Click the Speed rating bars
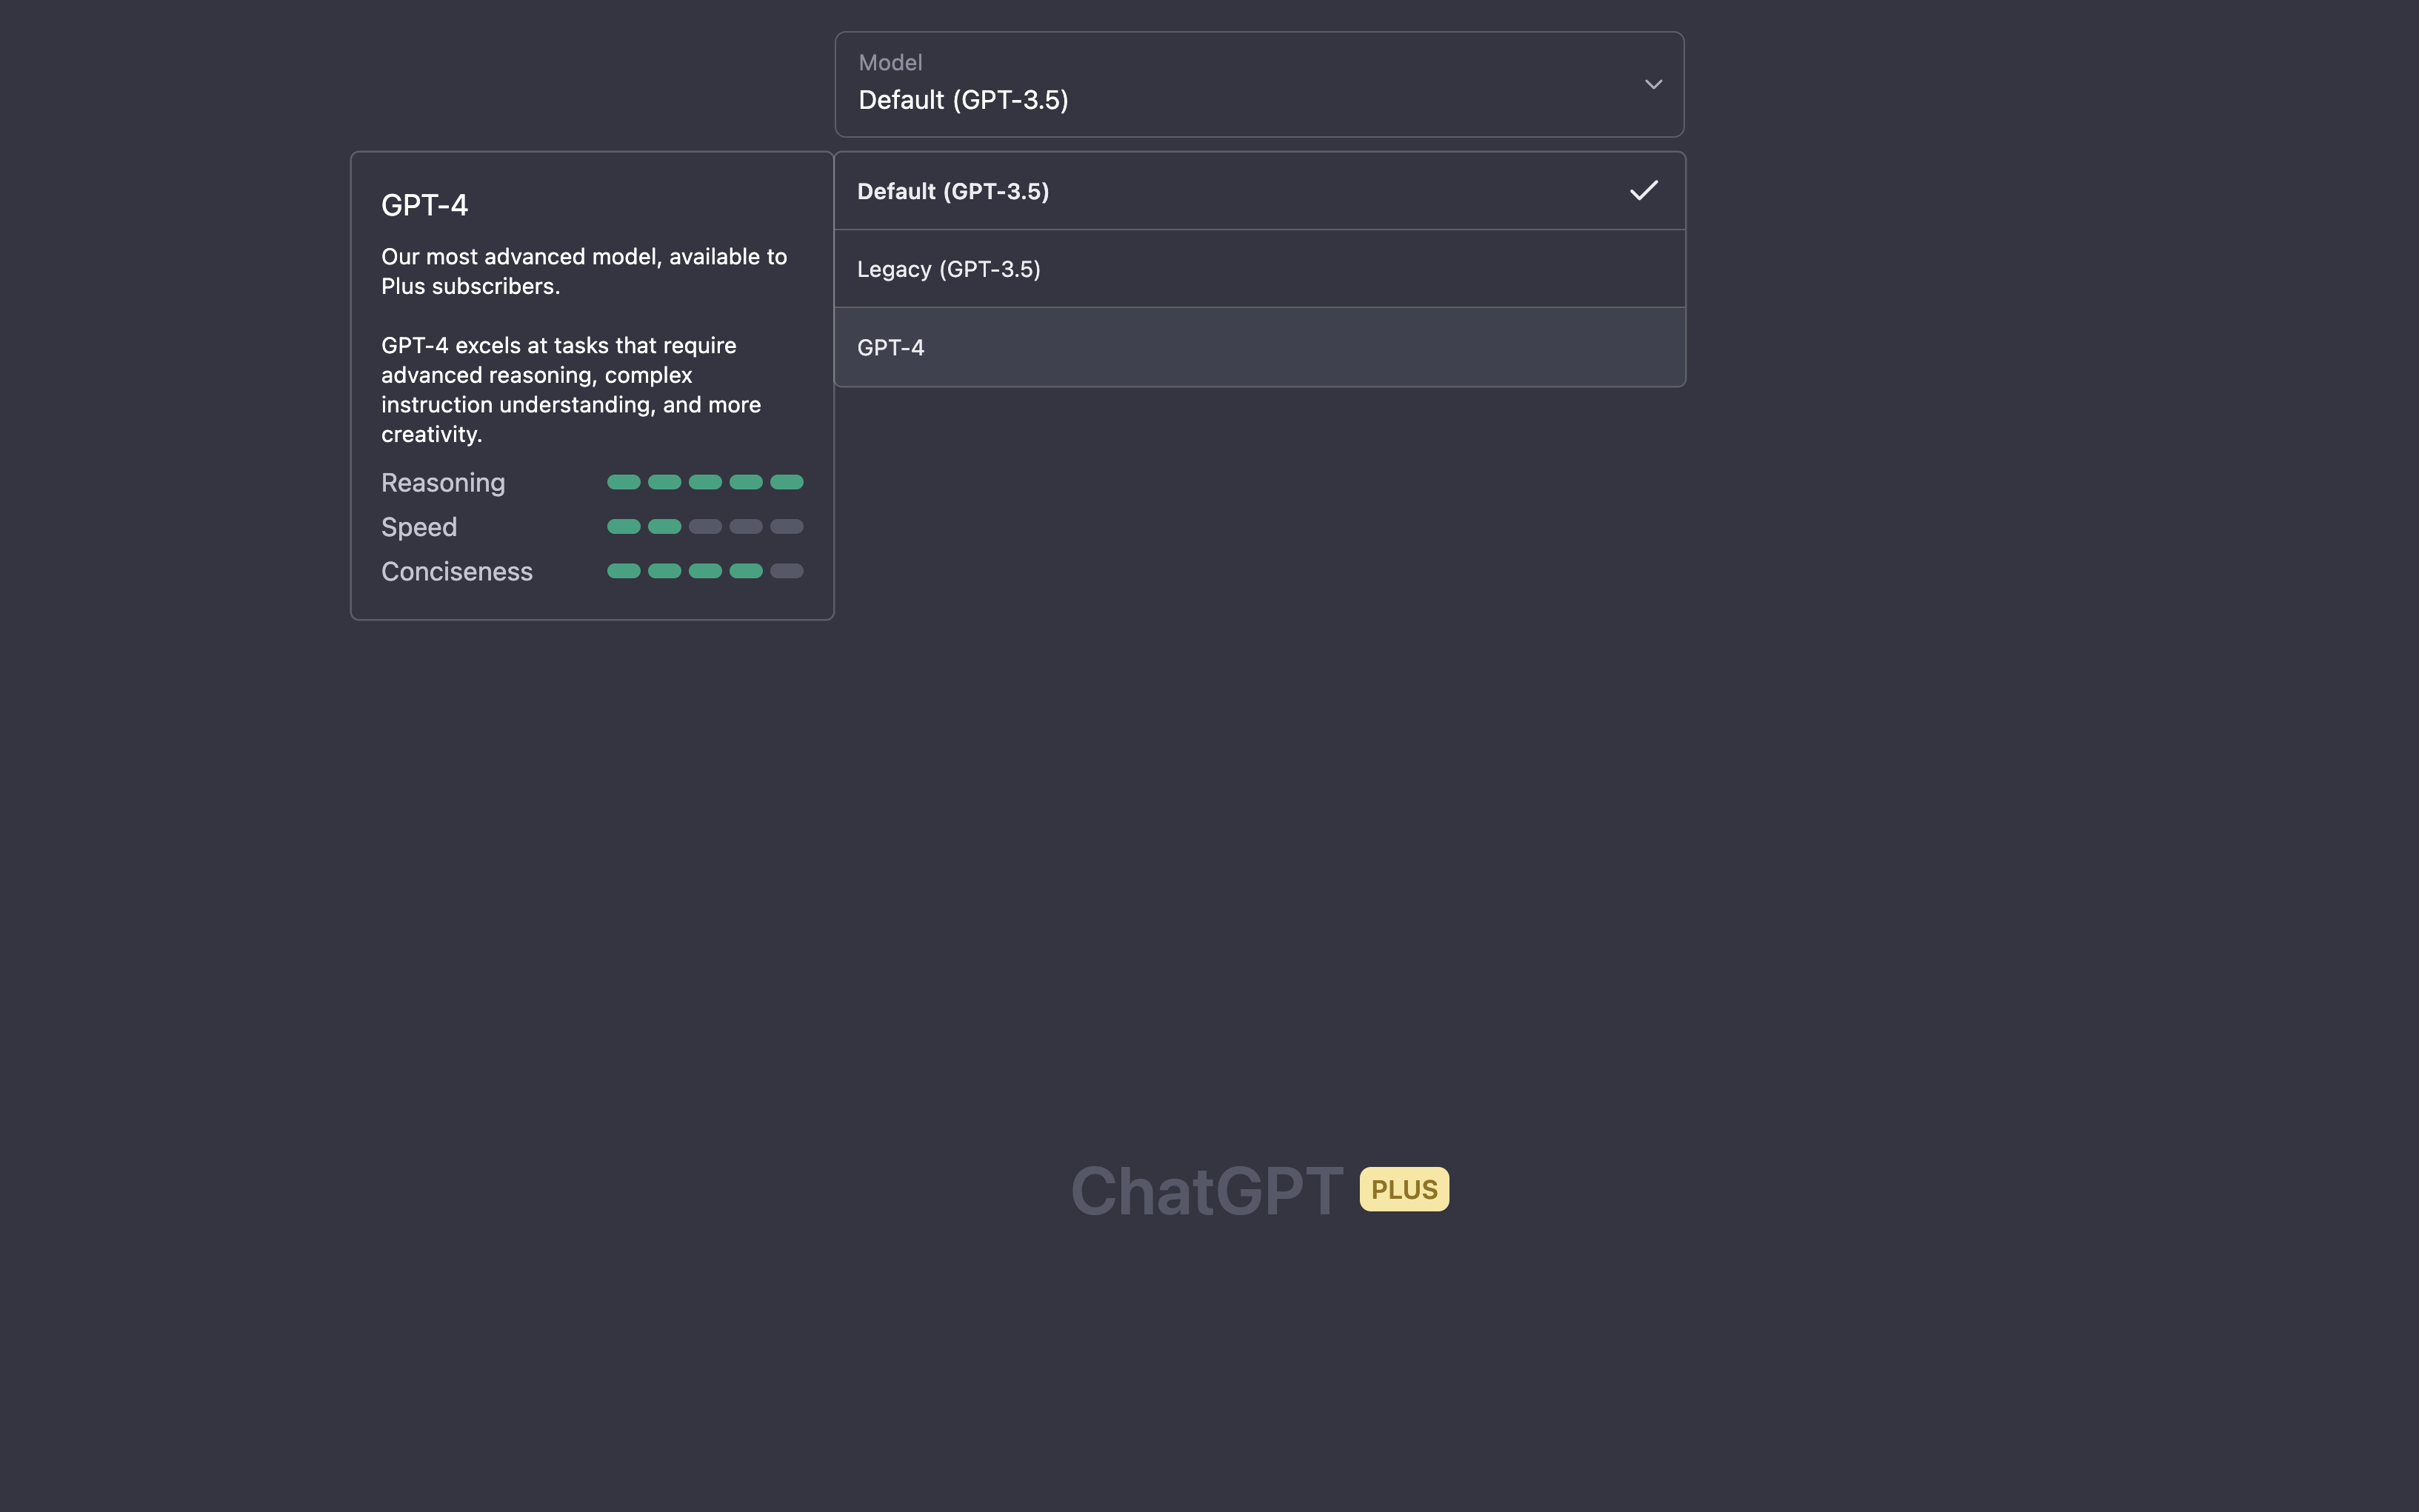The image size is (2419, 1512). tap(705, 527)
